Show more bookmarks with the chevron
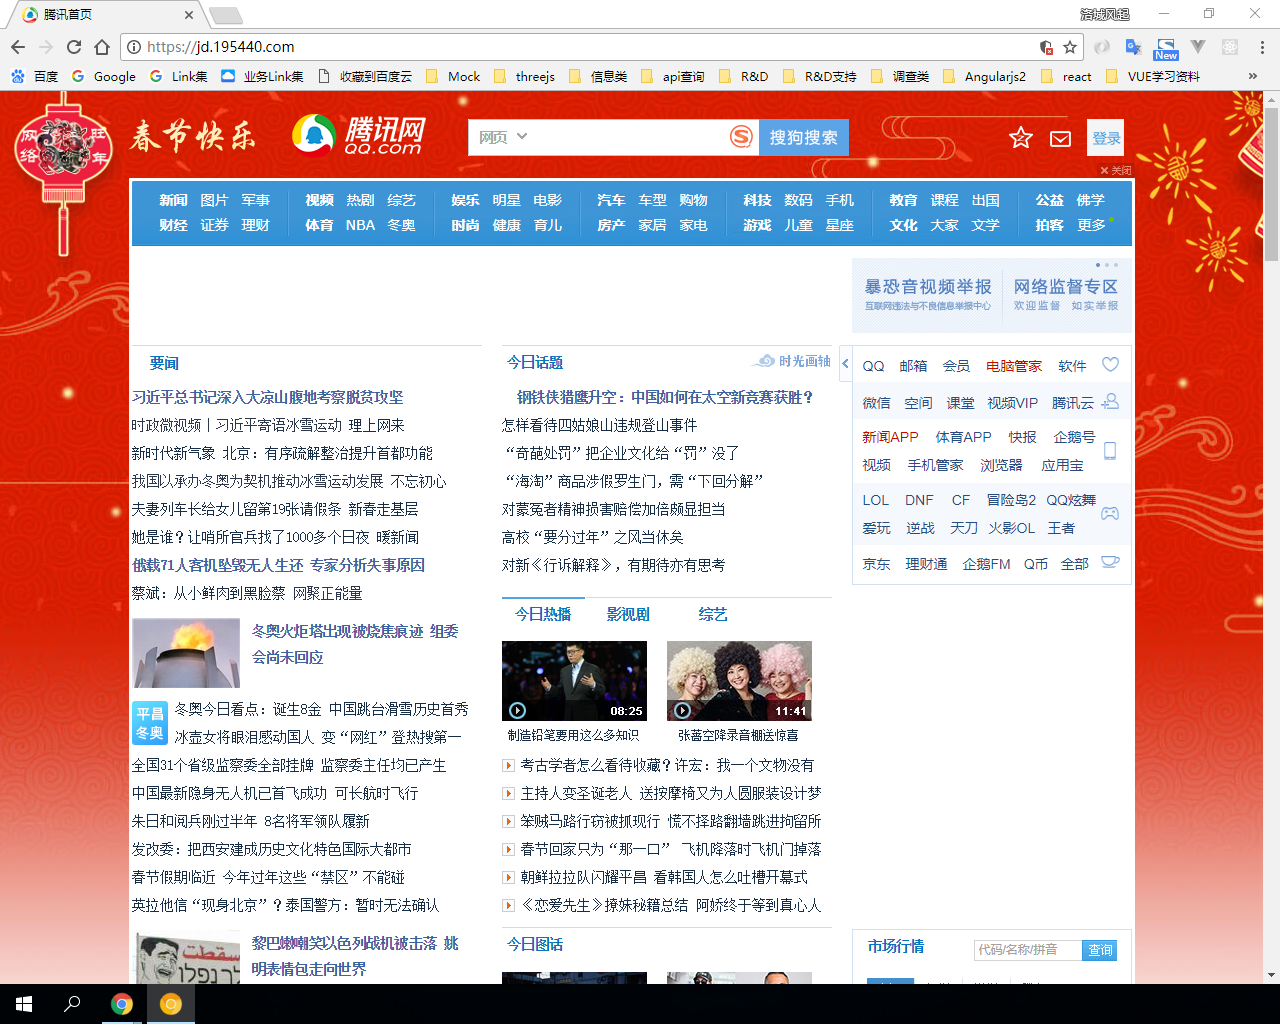1280x1024 pixels. (x=1253, y=76)
